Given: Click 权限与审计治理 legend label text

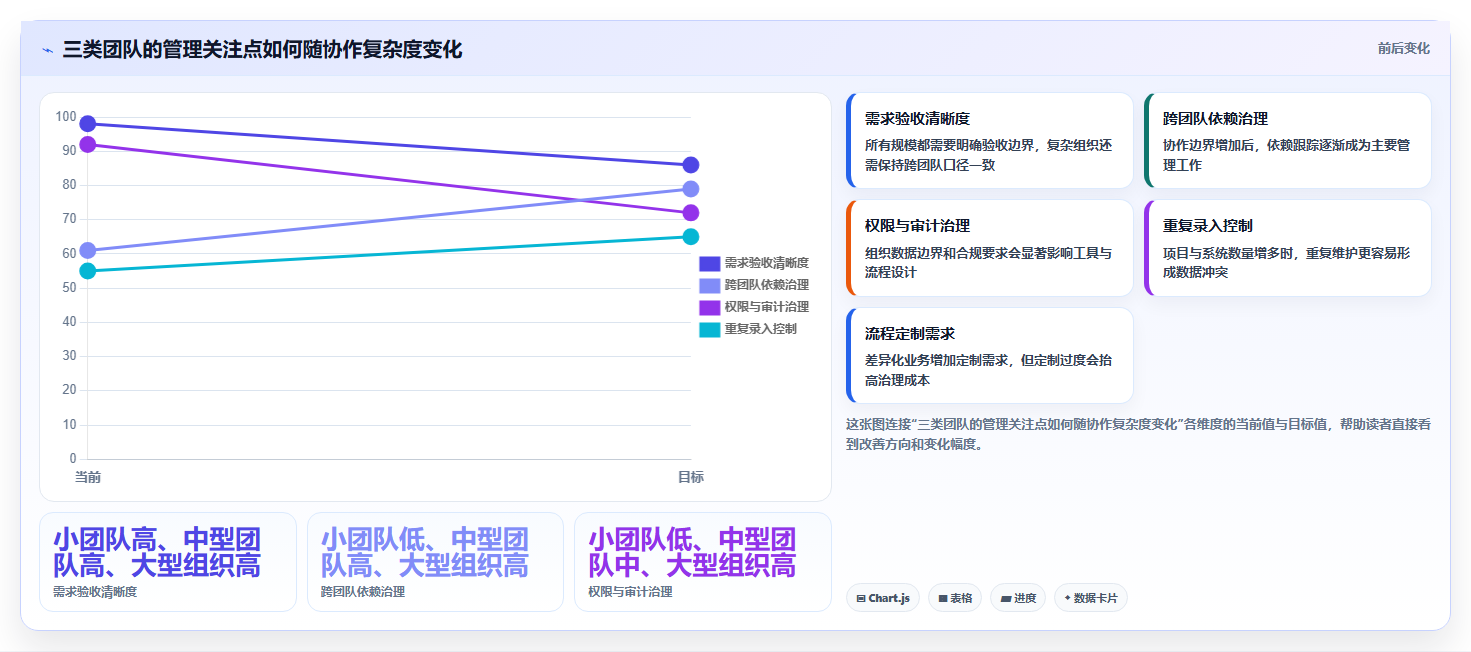Looking at the screenshot, I should pos(766,307).
